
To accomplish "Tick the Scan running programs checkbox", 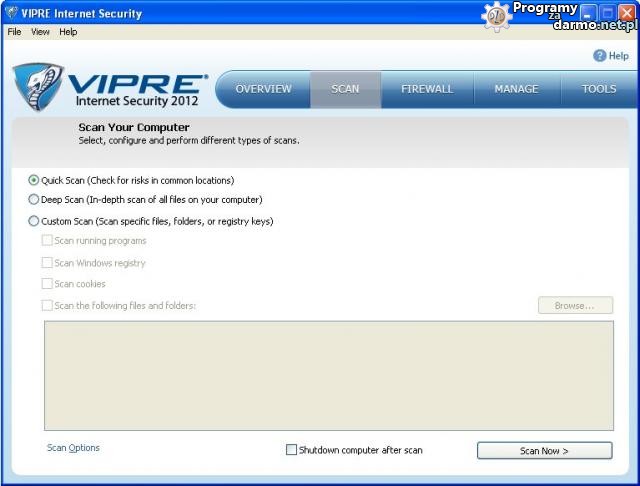I will click(x=47, y=241).
